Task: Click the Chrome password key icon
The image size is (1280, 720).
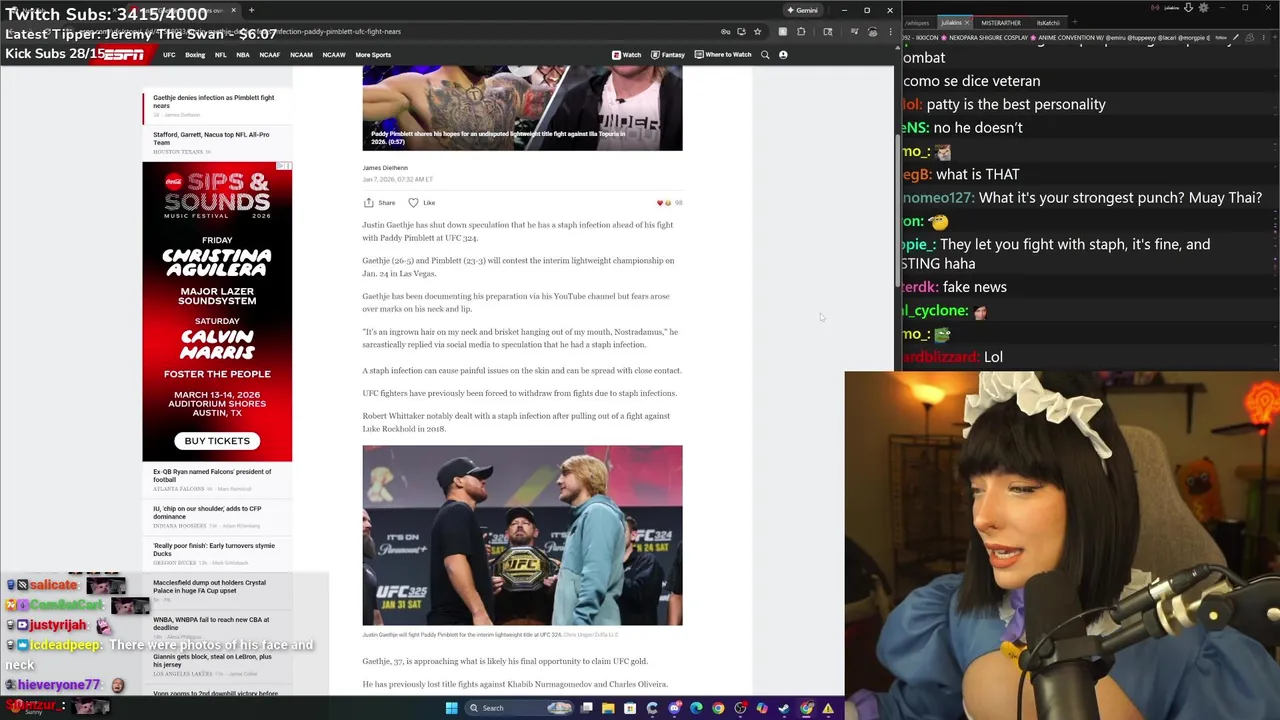Action: point(726,32)
